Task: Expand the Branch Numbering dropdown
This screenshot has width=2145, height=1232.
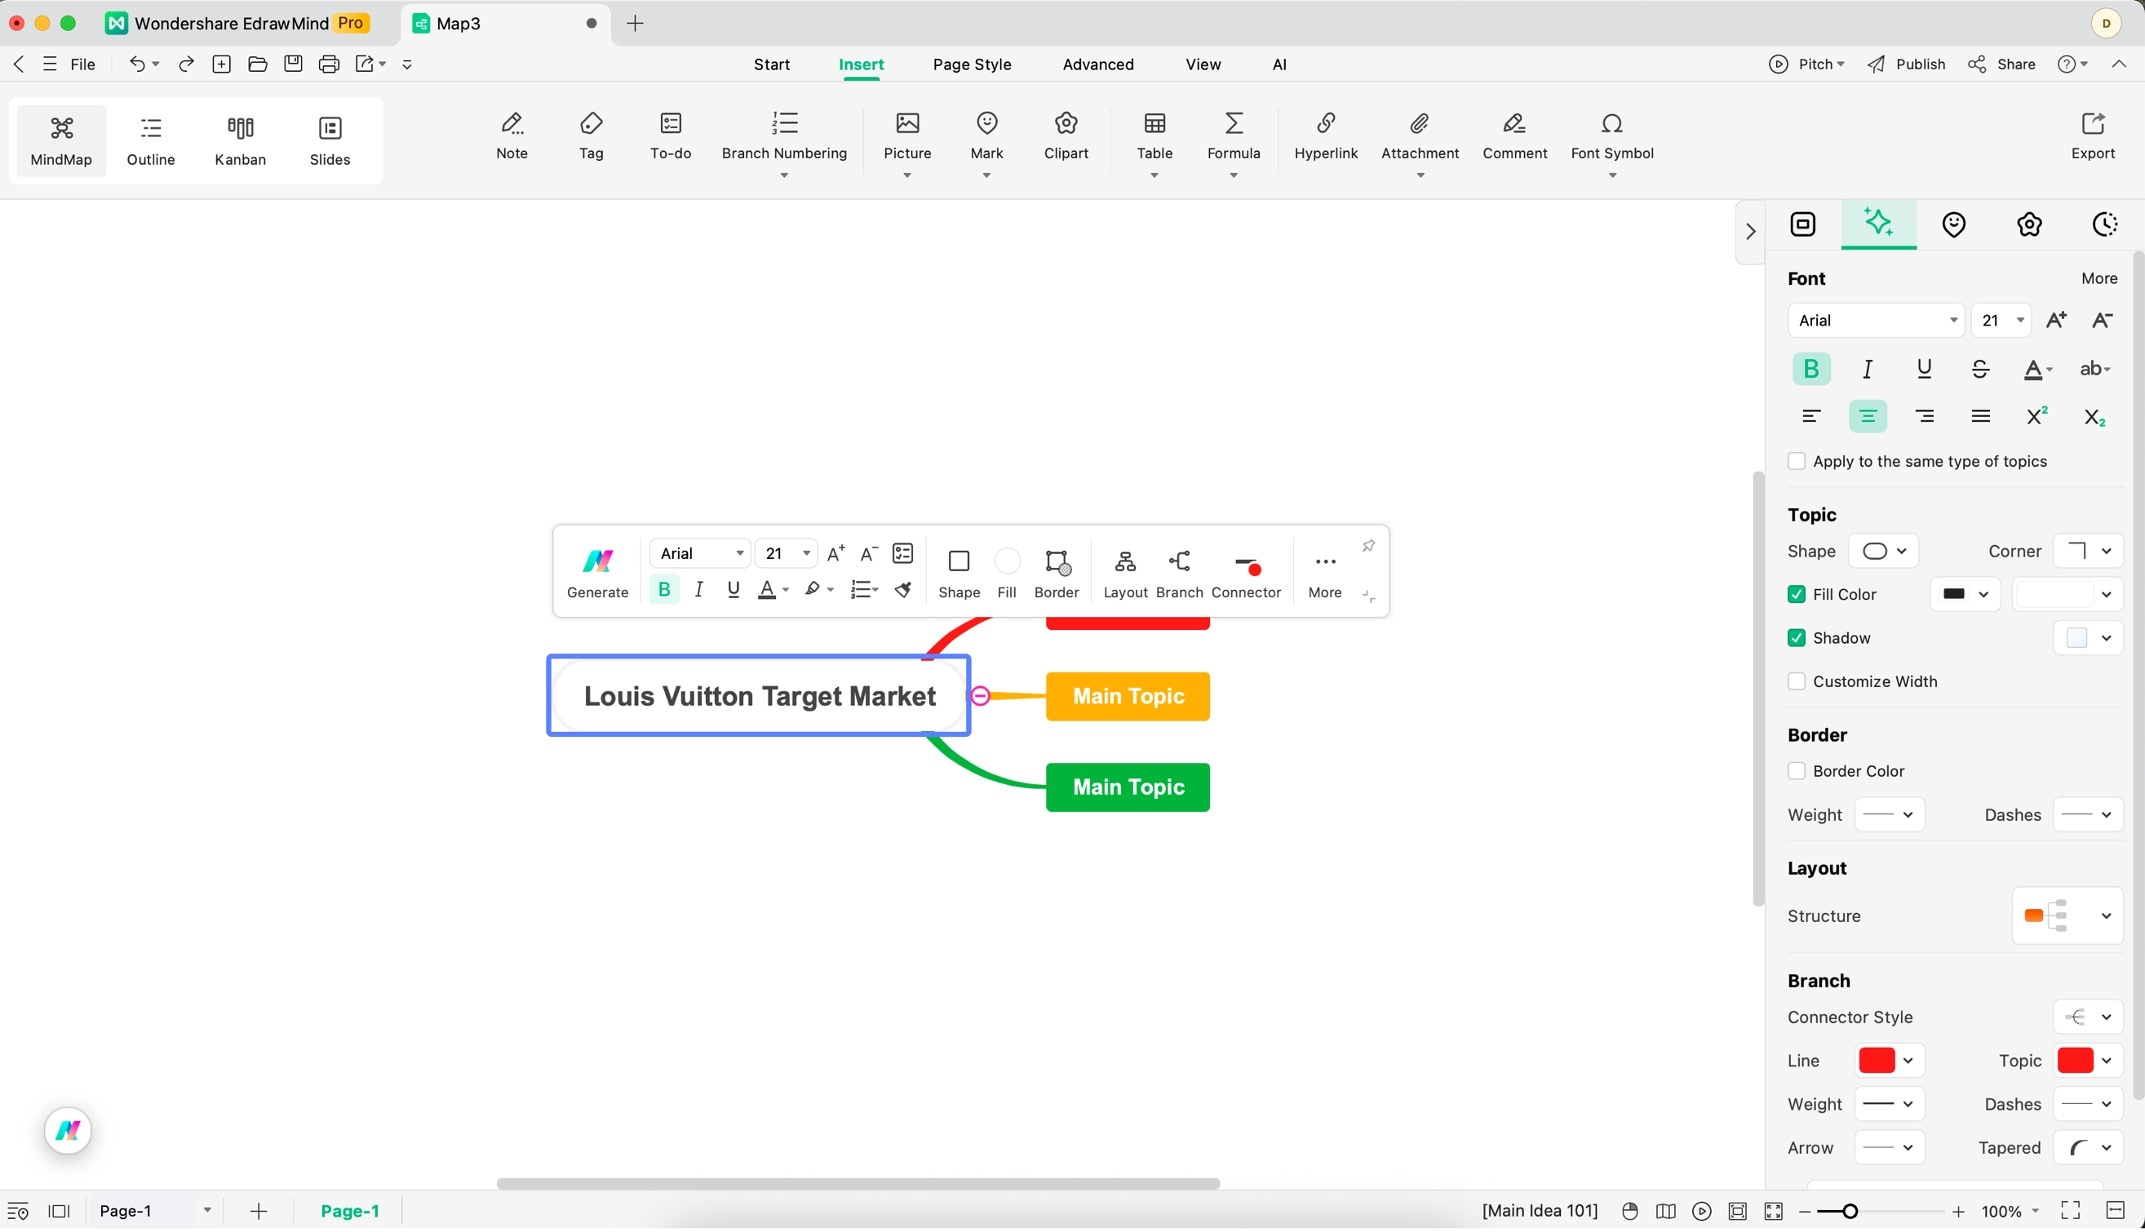Action: pyautogui.click(x=784, y=176)
